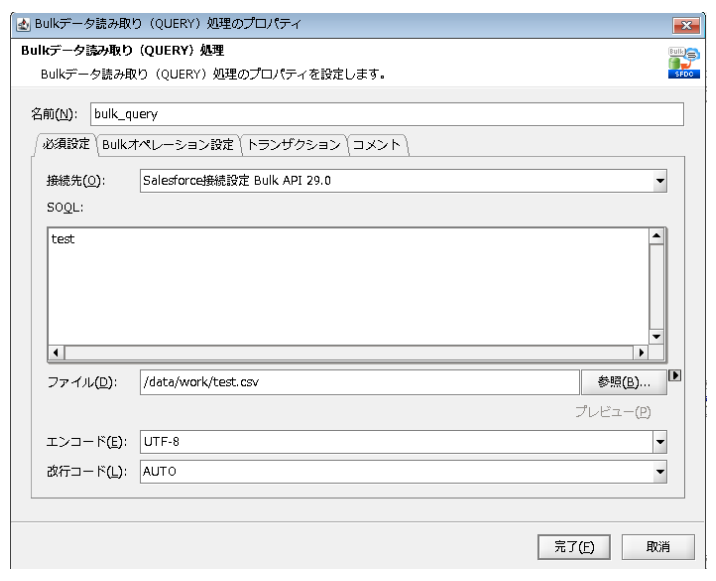Viewport: 716px width, 581px height.
Task: Click the 参照(B)... browse button
Action: 624,382
